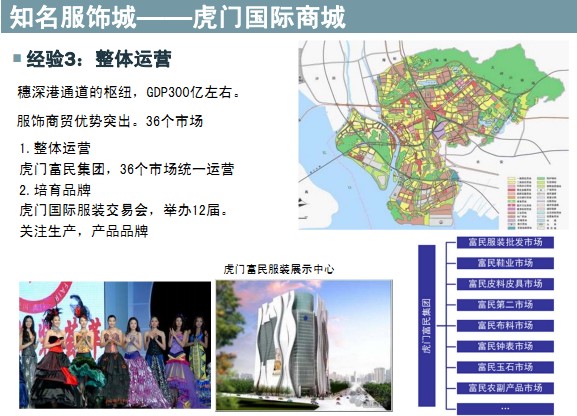Viewport: 577px width, 416px height.
Task: Select the 富民第二市场 box
Action: point(505,304)
